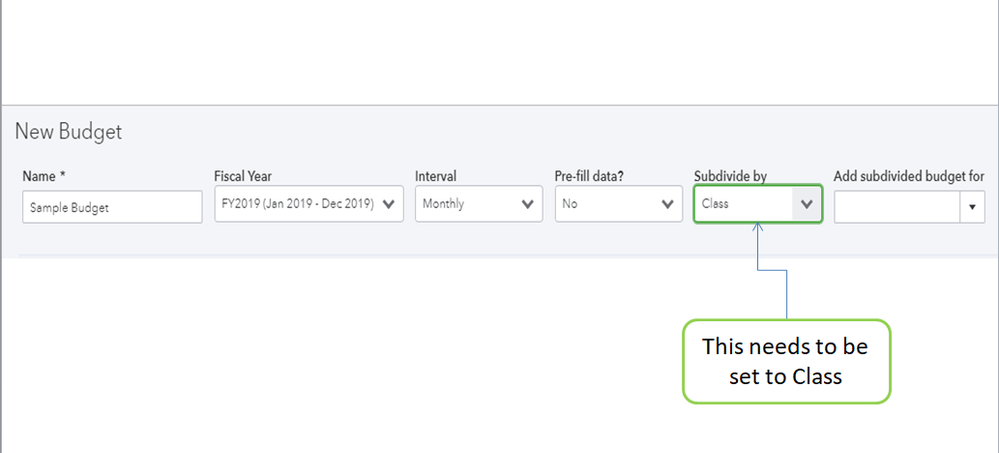Open the Pre-fill data chevron arrow

click(x=669, y=204)
